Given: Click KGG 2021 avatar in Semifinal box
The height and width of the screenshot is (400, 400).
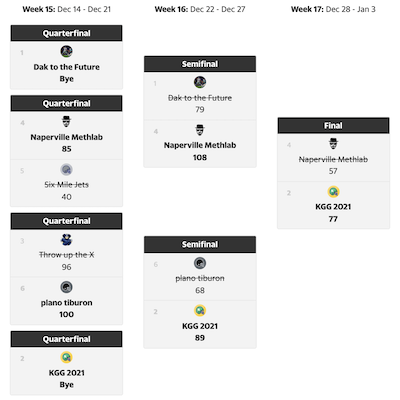Looking at the screenshot, I should pyautogui.click(x=200, y=311).
